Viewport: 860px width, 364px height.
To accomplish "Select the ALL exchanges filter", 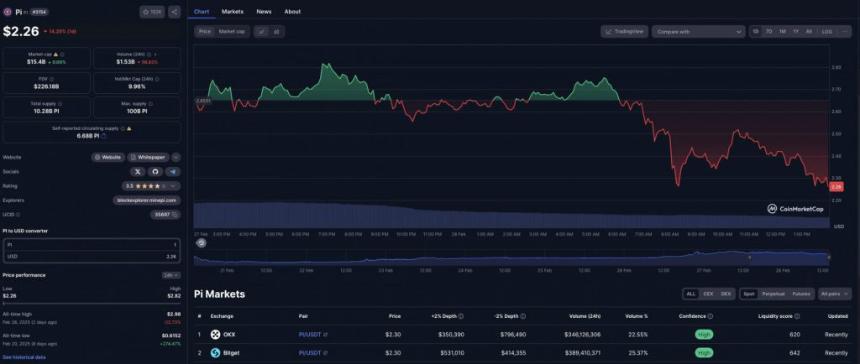I will click(691, 294).
